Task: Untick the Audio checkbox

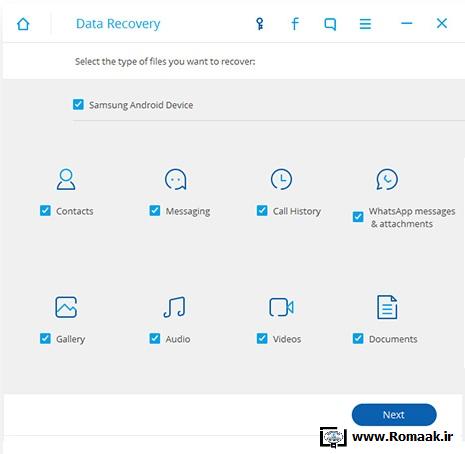Action: [155, 339]
